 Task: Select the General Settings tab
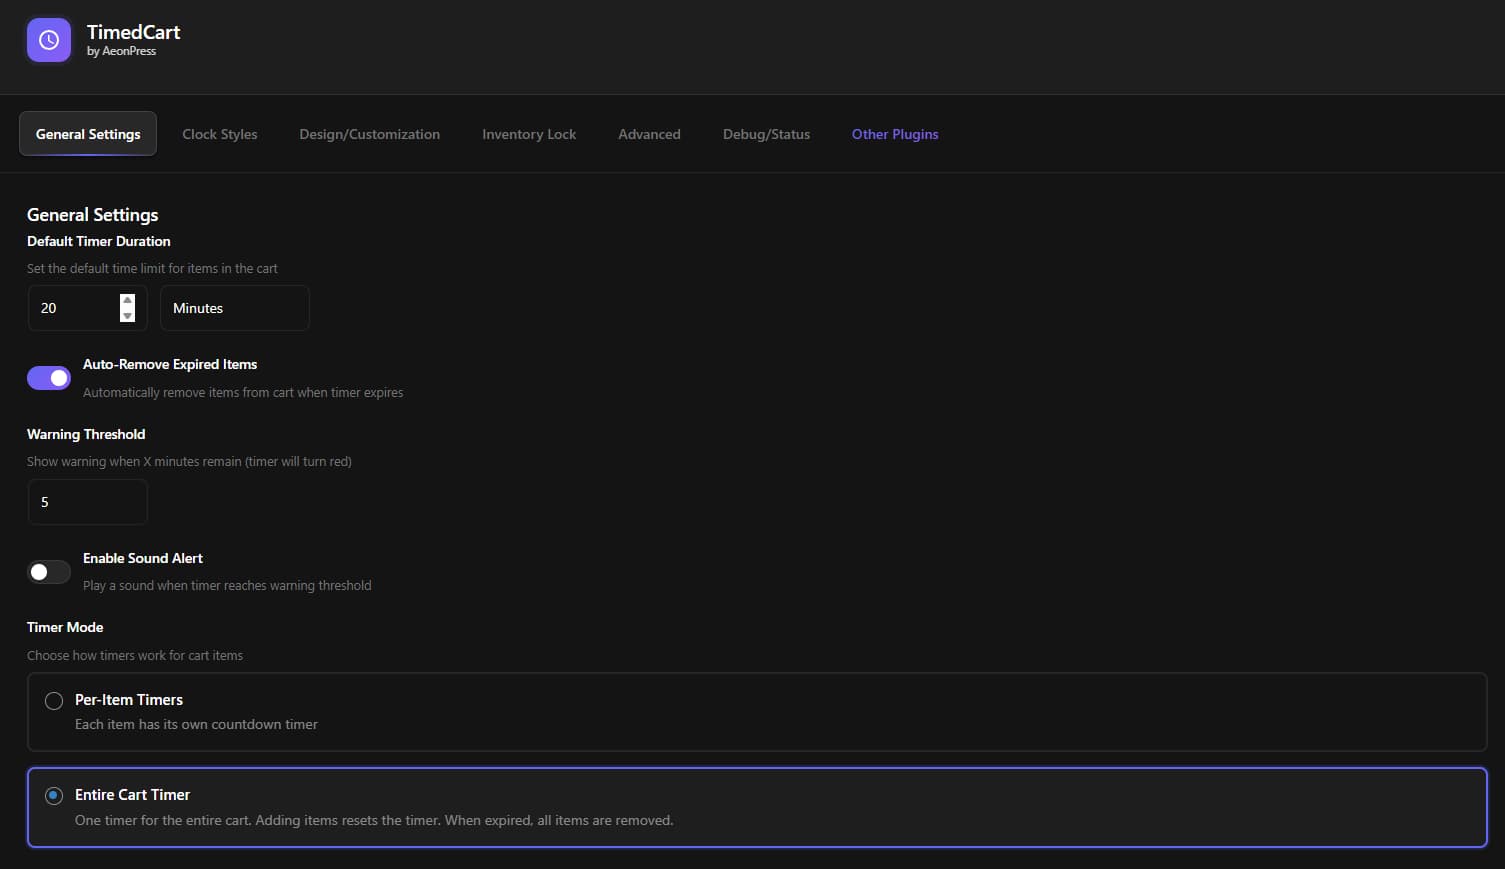click(87, 133)
